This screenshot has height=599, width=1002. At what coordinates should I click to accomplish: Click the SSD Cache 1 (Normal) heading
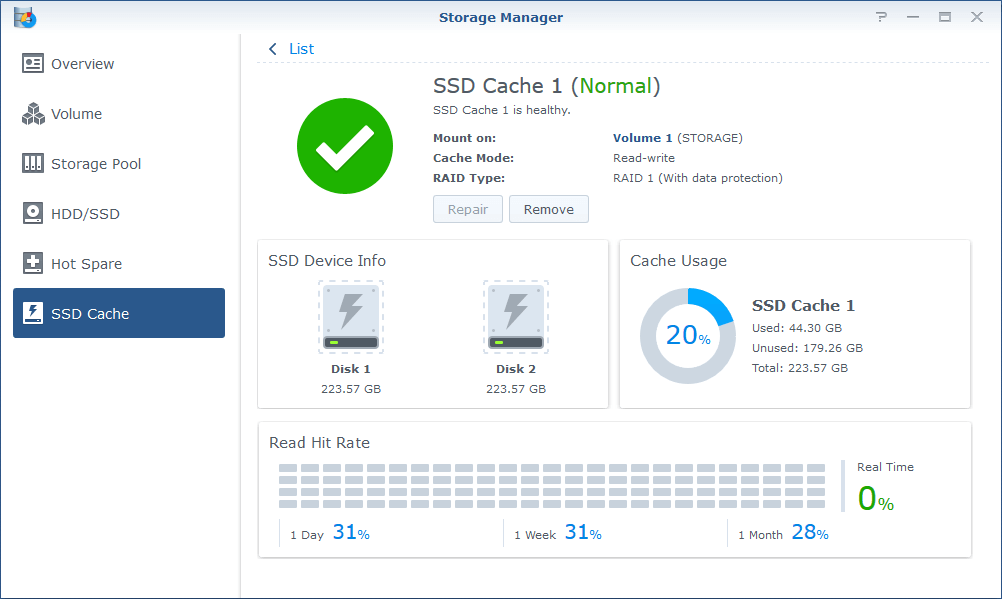[x=546, y=86]
